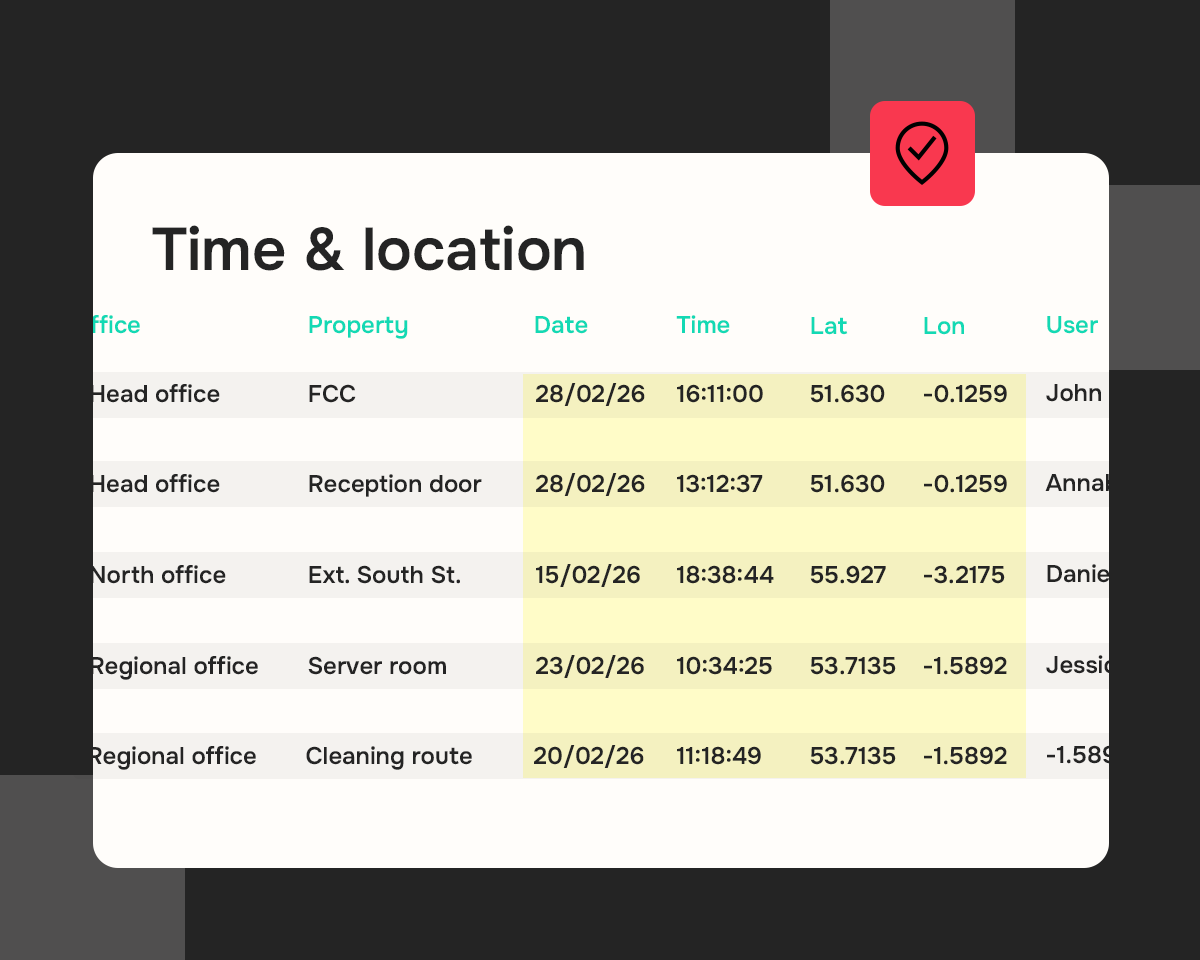Image resolution: width=1200 pixels, height=960 pixels.
Task: Select the Property column header
Action: pyautogui.click(x=357, y=325)
